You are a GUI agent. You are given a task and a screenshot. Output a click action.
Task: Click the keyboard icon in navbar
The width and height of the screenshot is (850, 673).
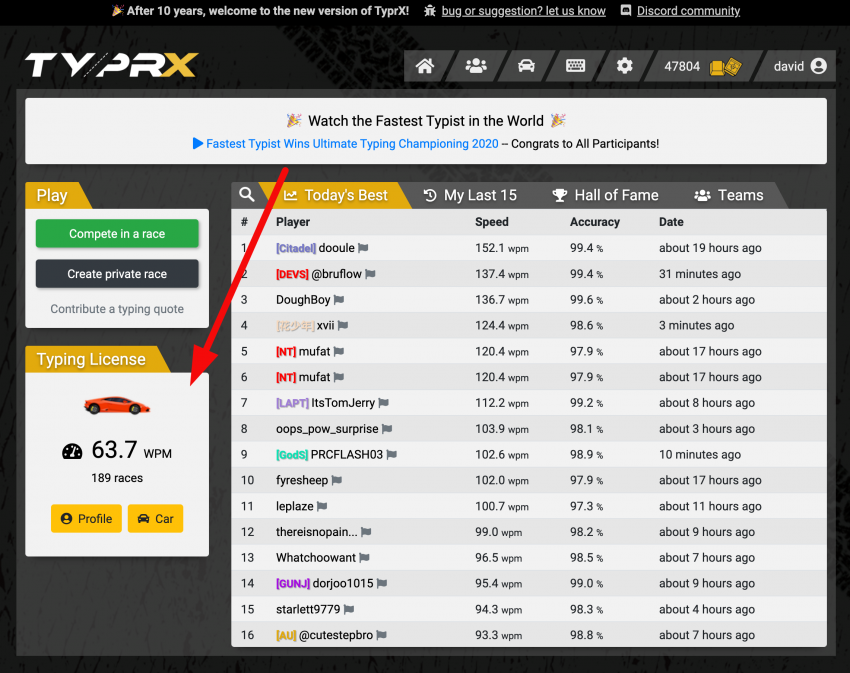pyautogui.click(x=575, y=66)
